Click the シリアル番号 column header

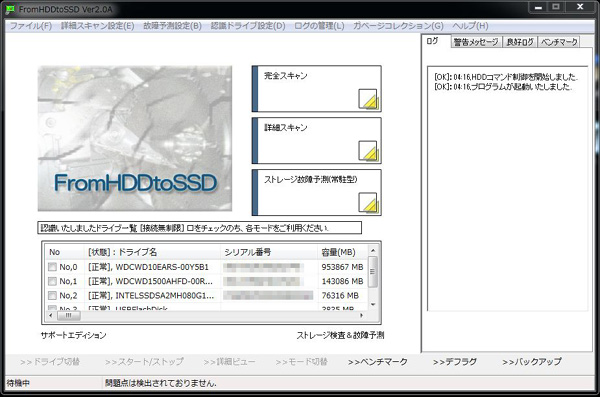click(x=269, y=252)
